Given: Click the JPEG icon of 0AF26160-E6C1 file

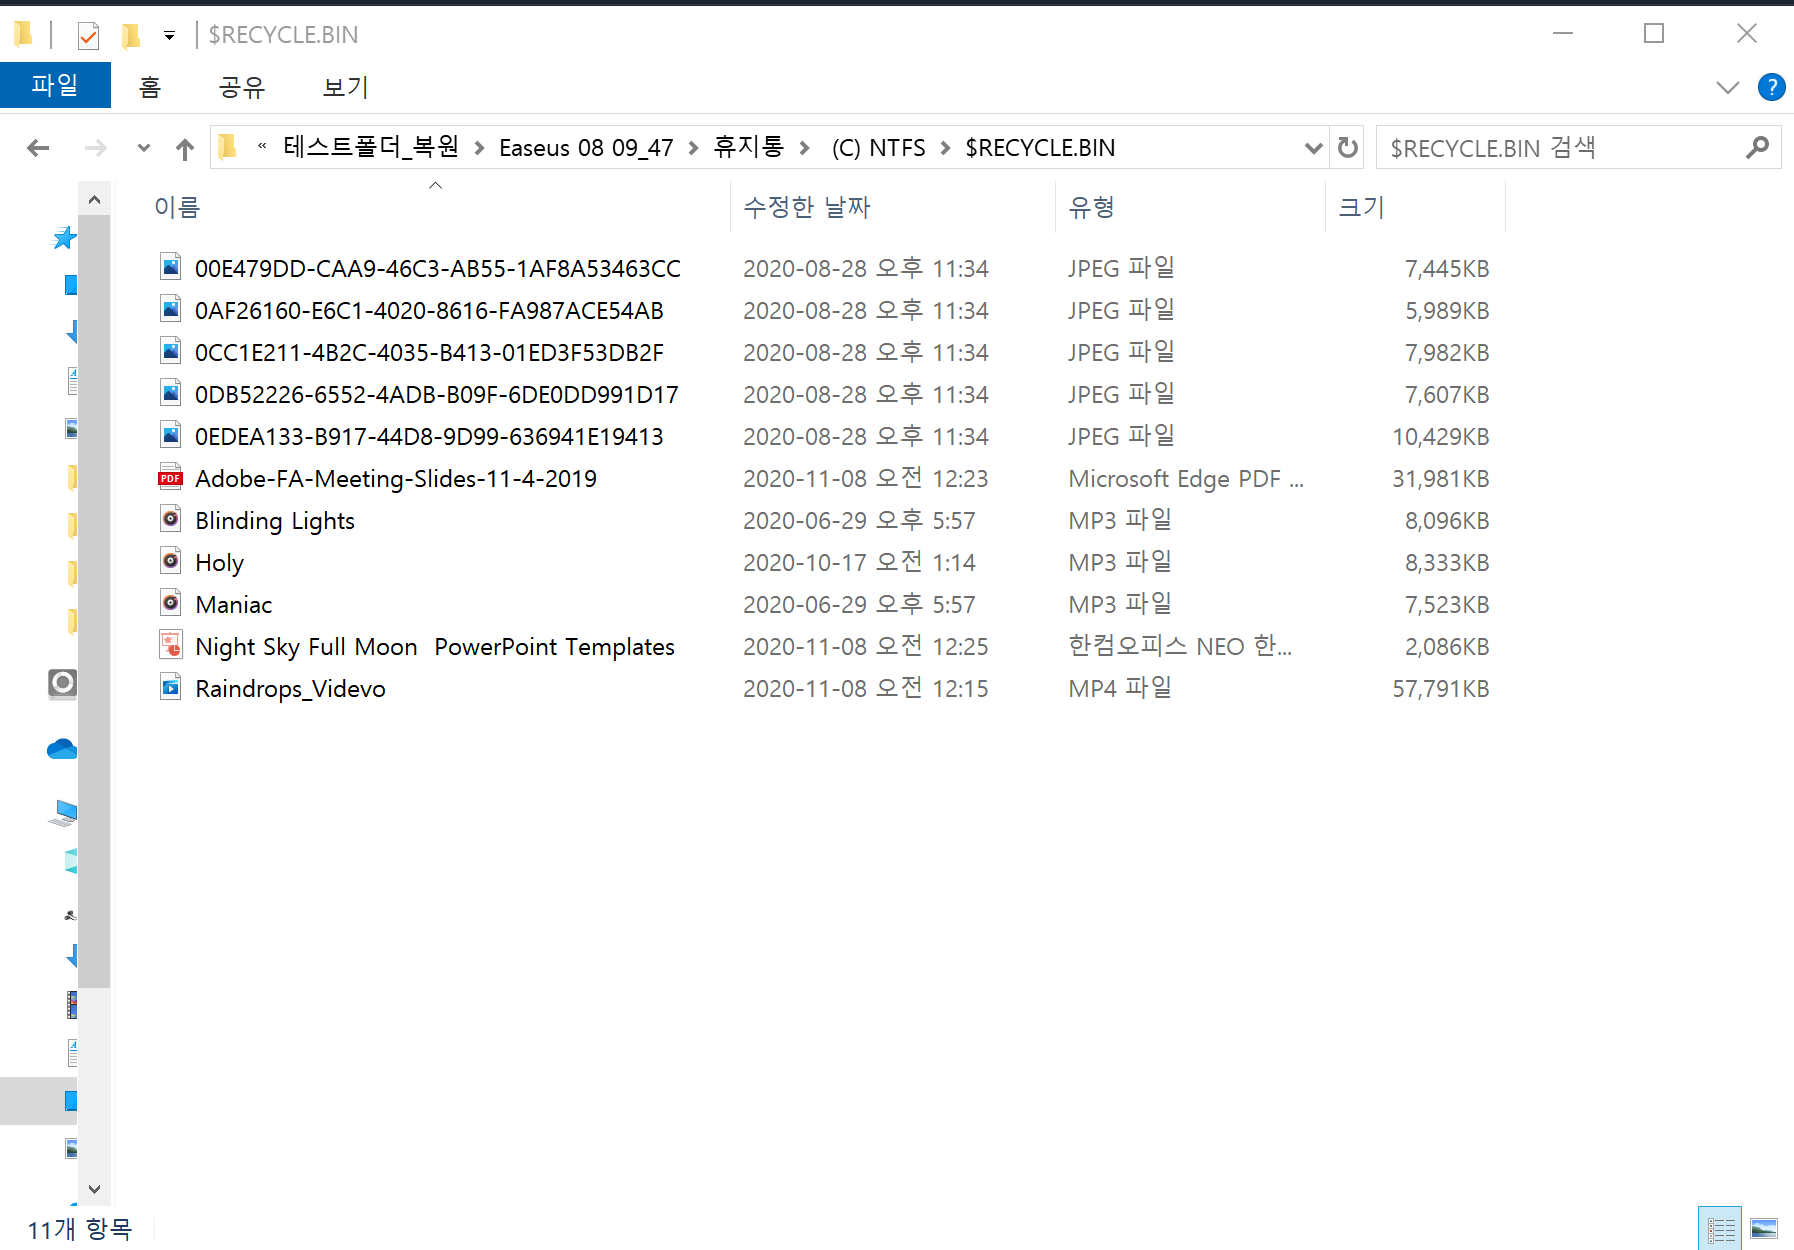Looking at the screenshot, I should (x=171, y=309).
